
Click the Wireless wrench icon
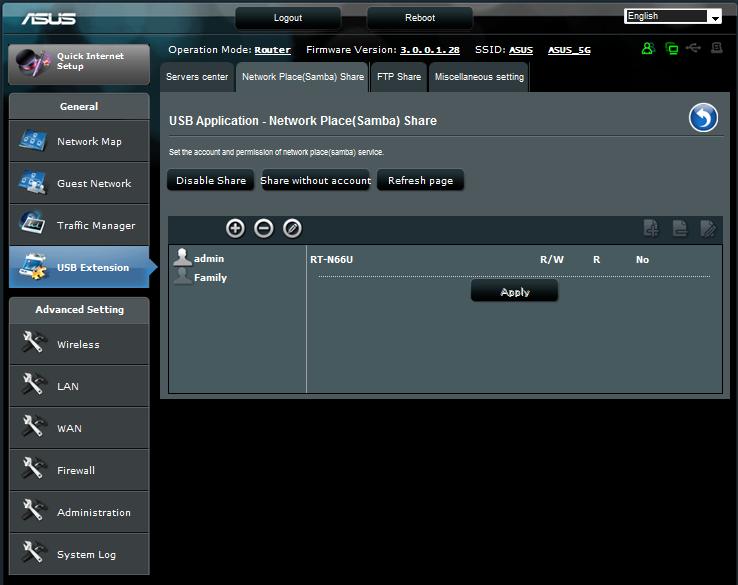pyautogui.click(x=33, y=342)
